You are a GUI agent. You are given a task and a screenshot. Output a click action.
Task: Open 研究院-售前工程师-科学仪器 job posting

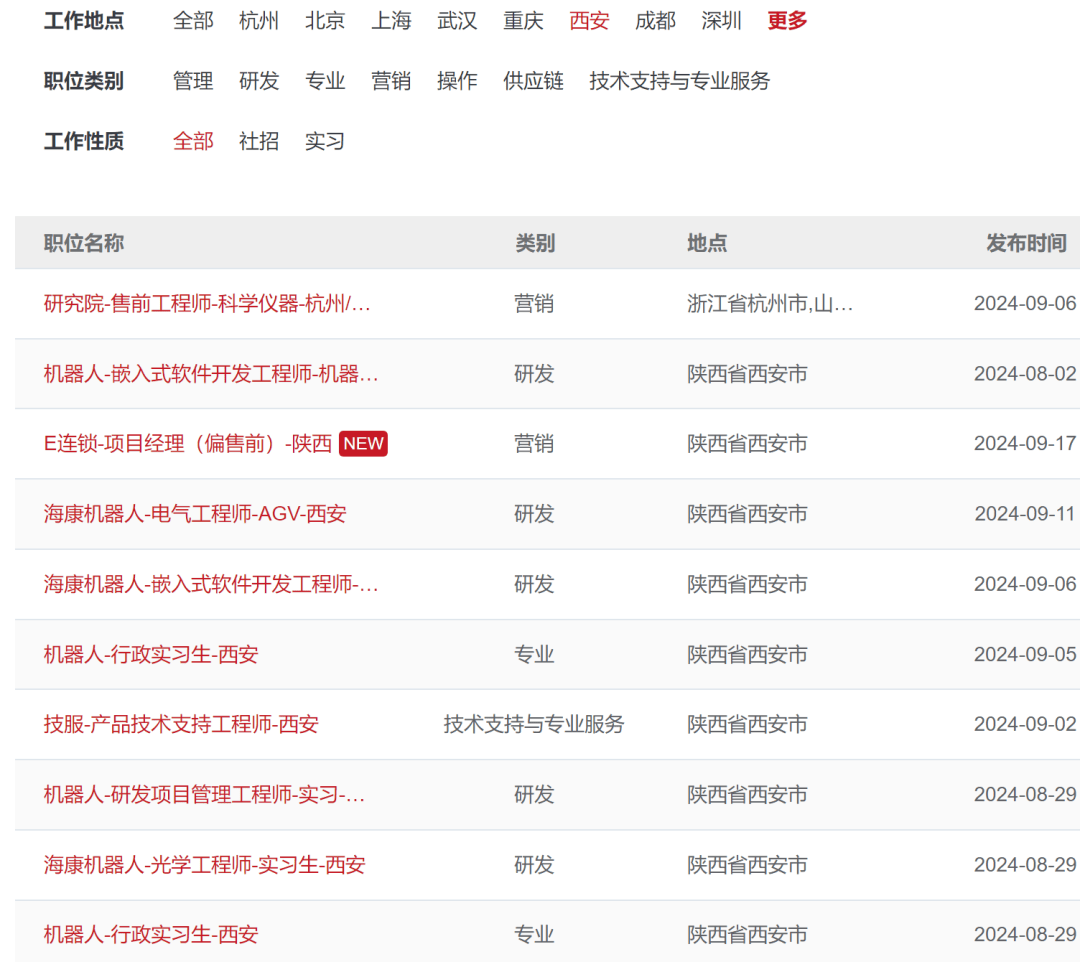(207, 304)
